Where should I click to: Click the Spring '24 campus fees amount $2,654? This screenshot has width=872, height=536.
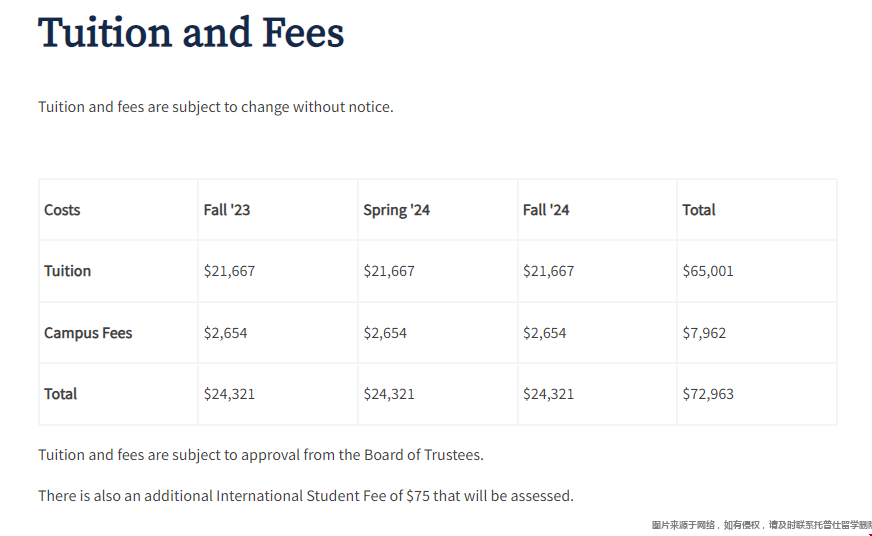(385, 333)
